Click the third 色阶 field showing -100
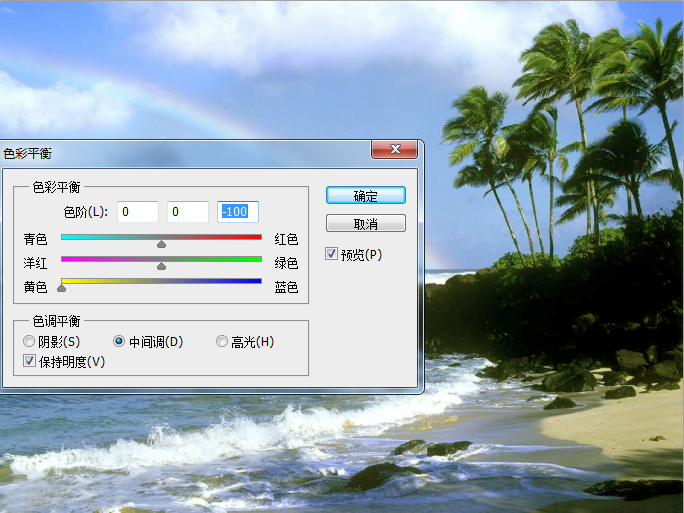This screenshot has width=684, height=513. tap(238, 212)
